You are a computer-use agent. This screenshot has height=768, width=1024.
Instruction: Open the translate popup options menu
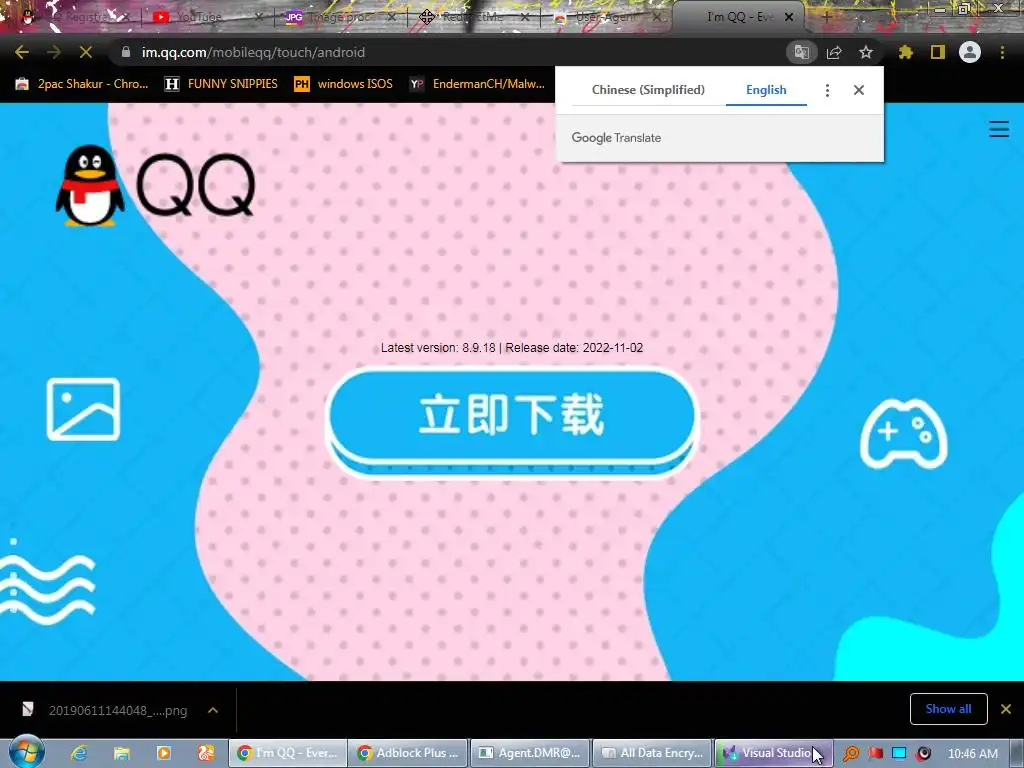click(x=827, y=90)
